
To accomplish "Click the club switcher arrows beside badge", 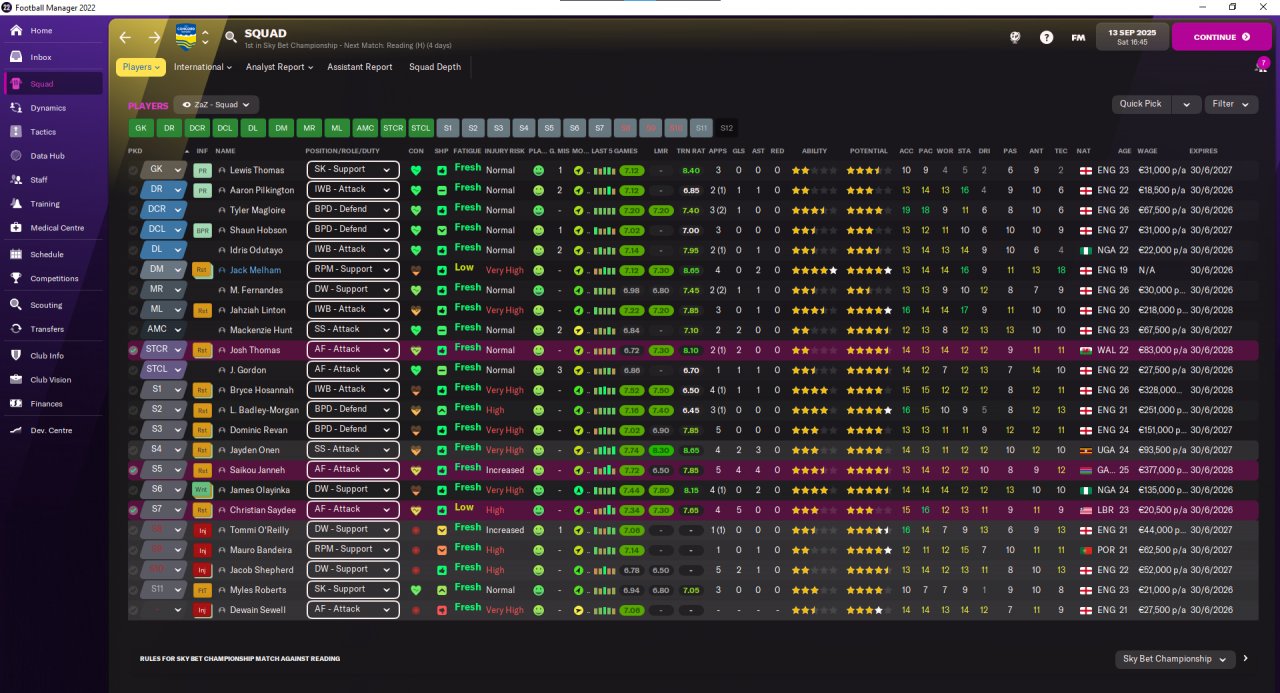I will click(206, 37).
